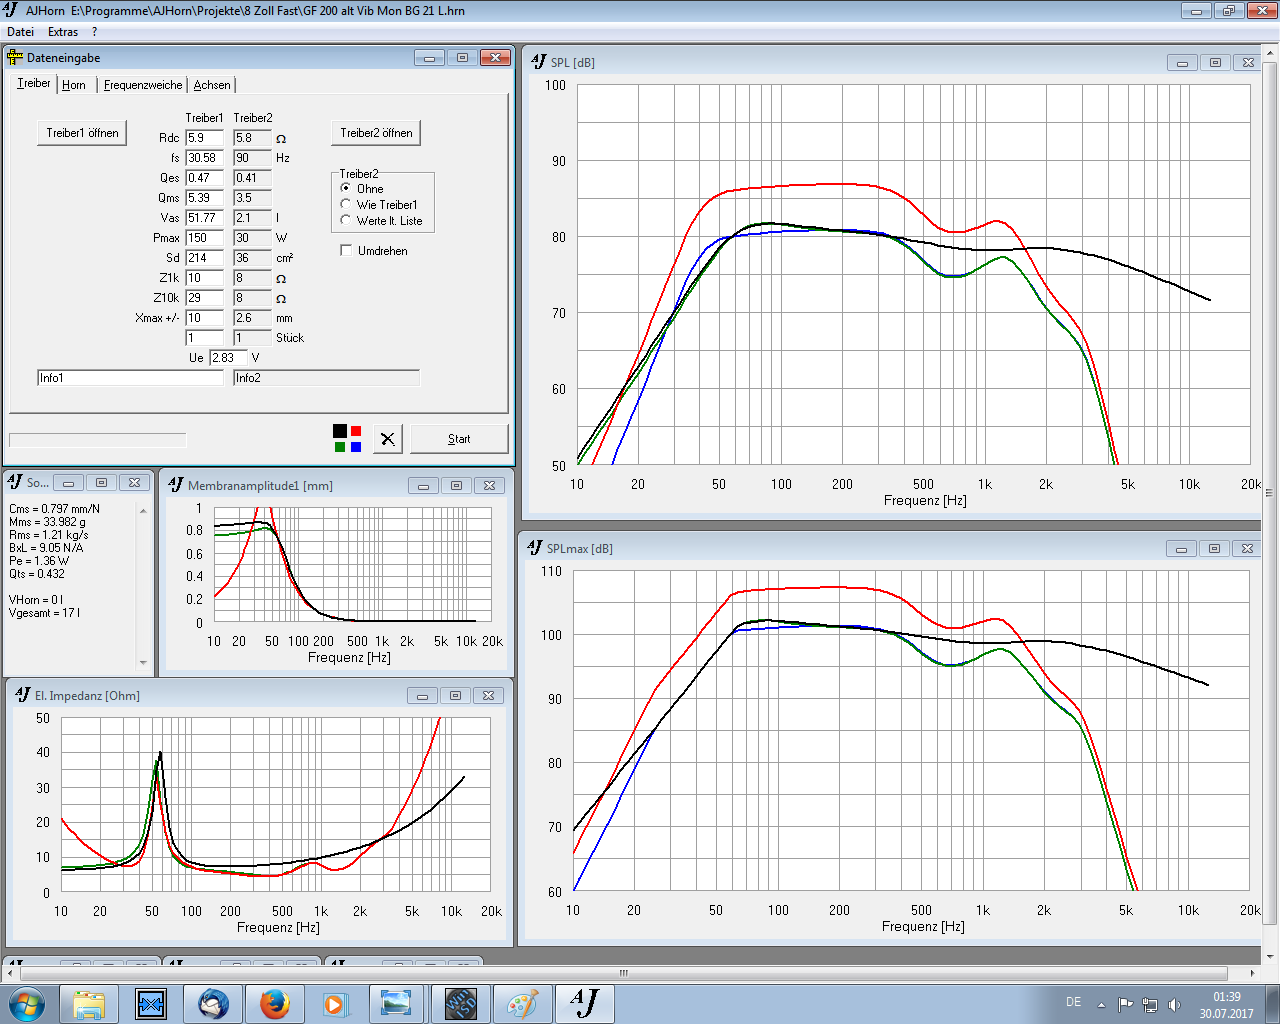
Task: Open Windows Media Player from taskbar
Action: coord(336,1004)
